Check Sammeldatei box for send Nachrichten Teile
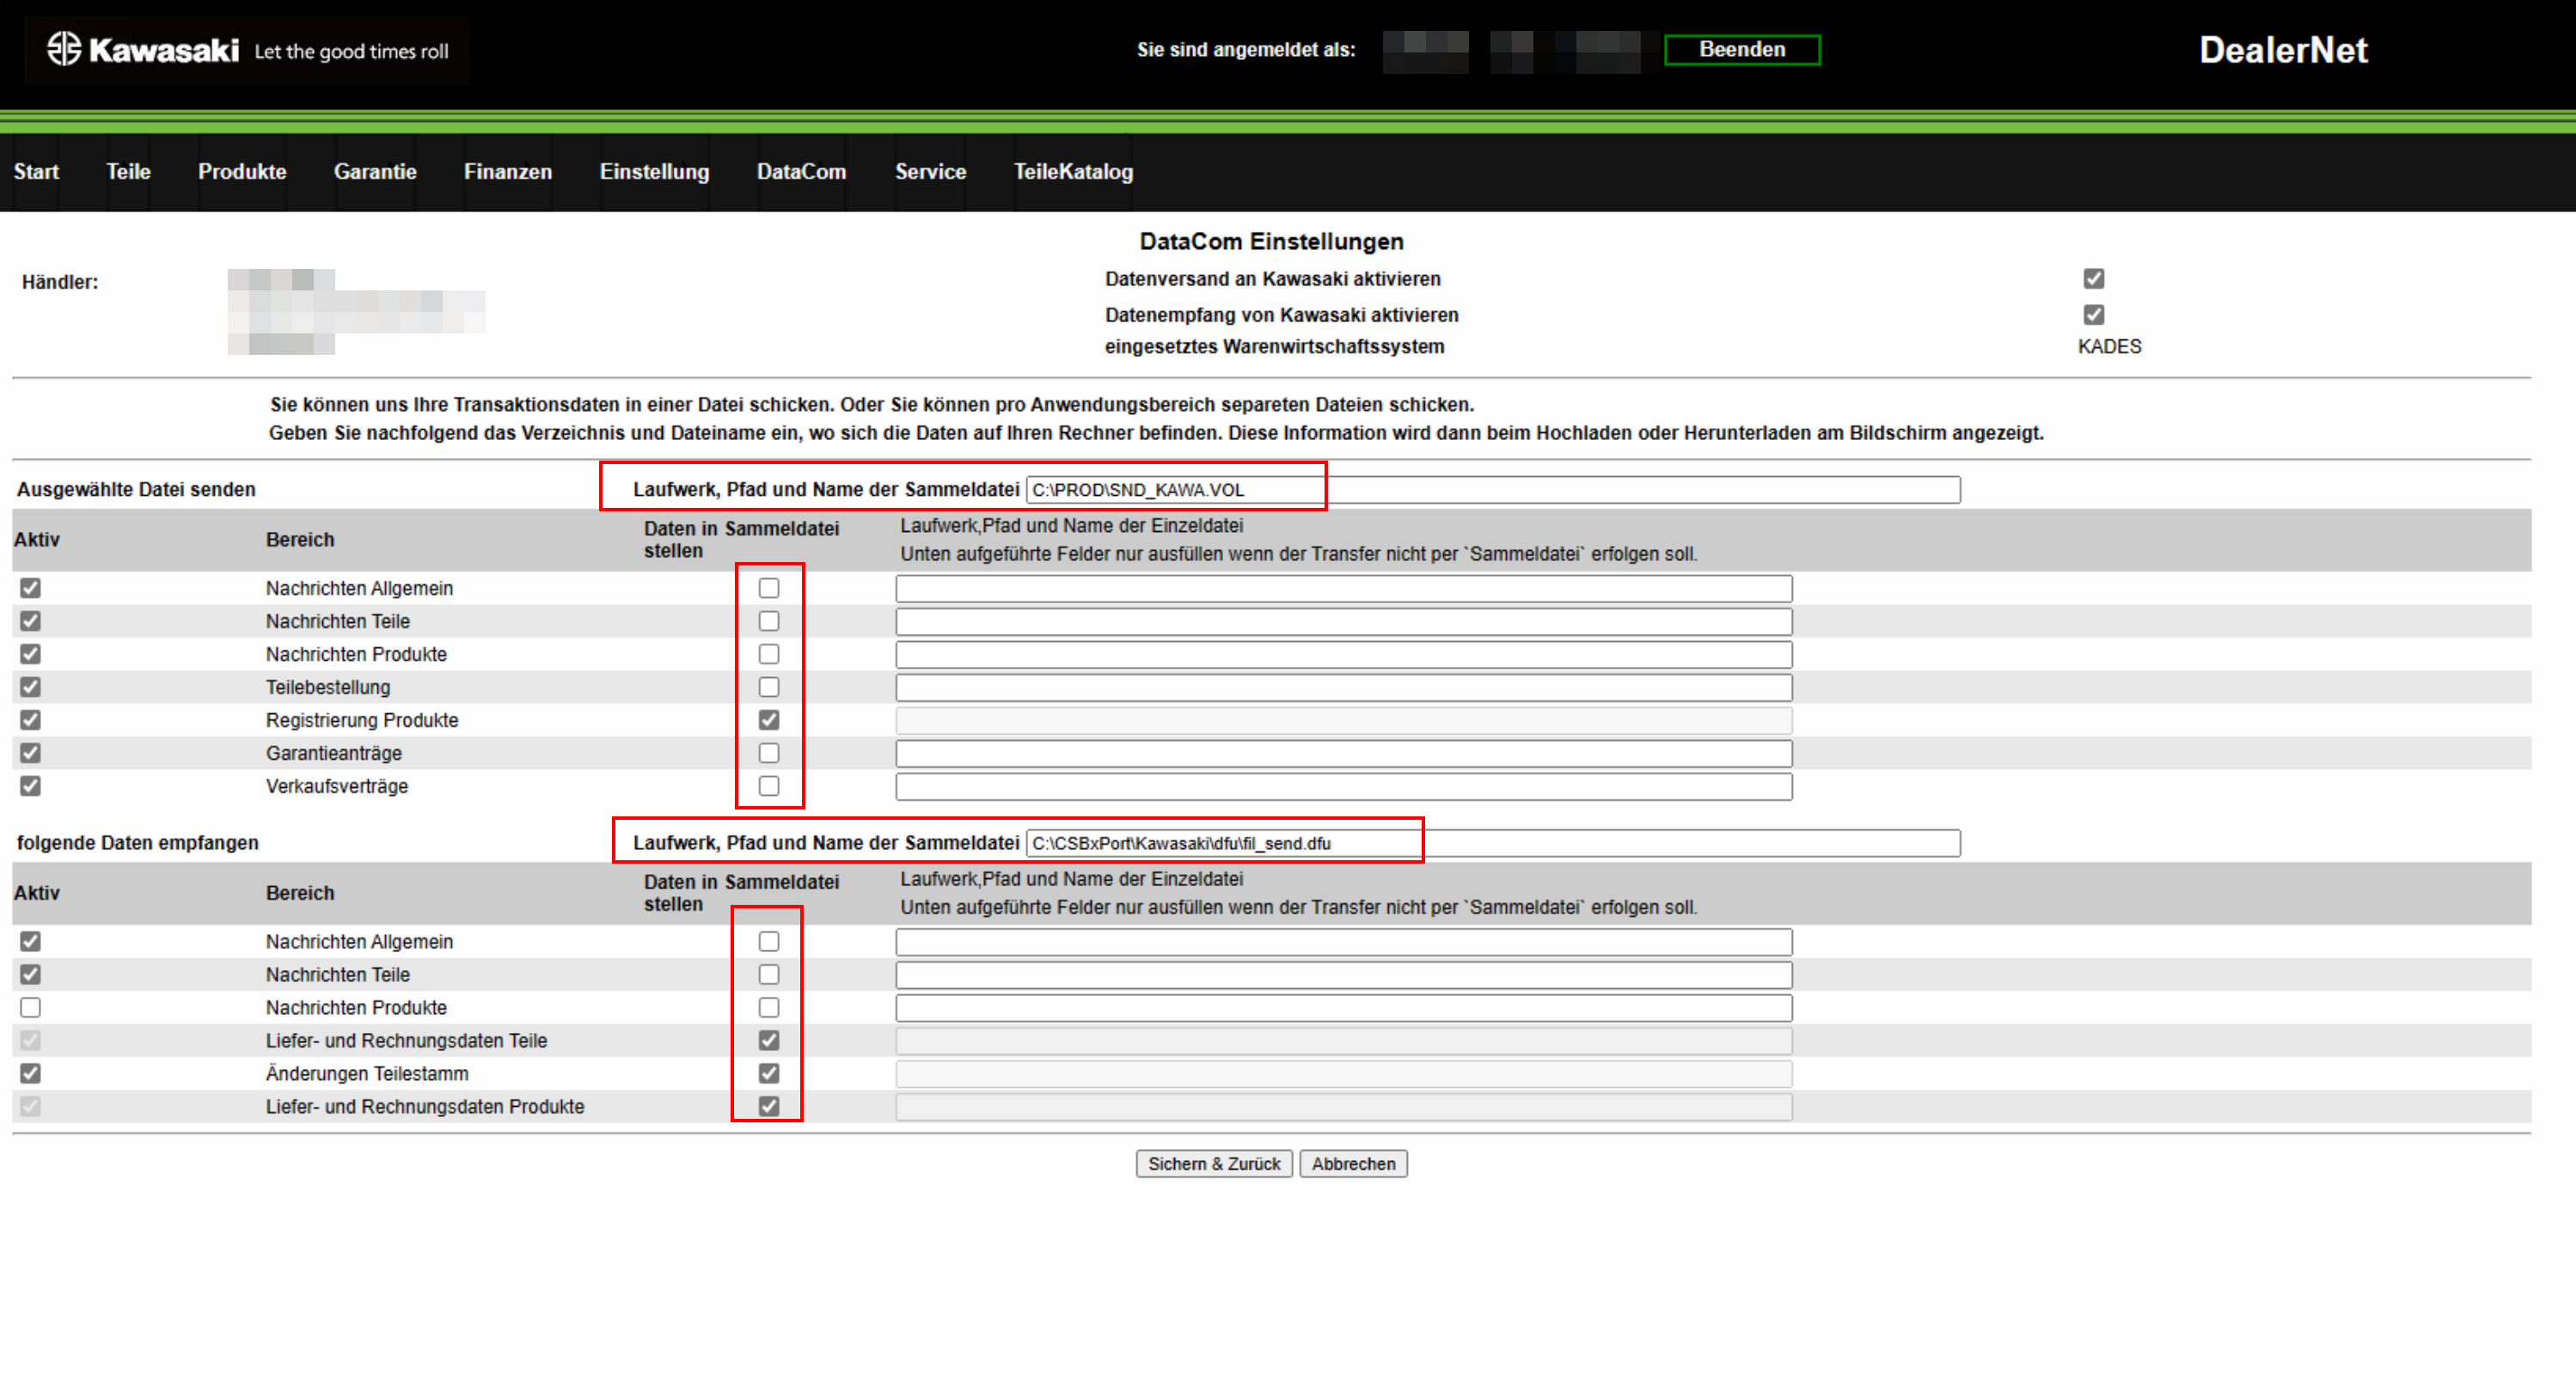2576x1399 pixels. point(769,621)
